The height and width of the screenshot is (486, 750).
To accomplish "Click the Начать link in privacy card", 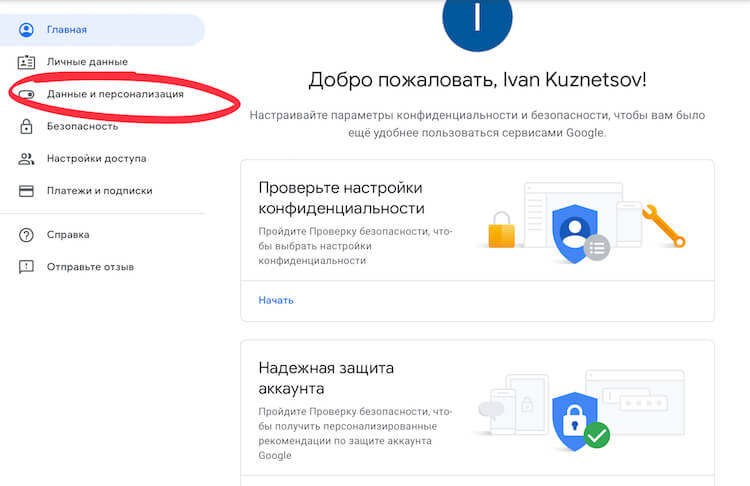I will click(x=276, y=300).
